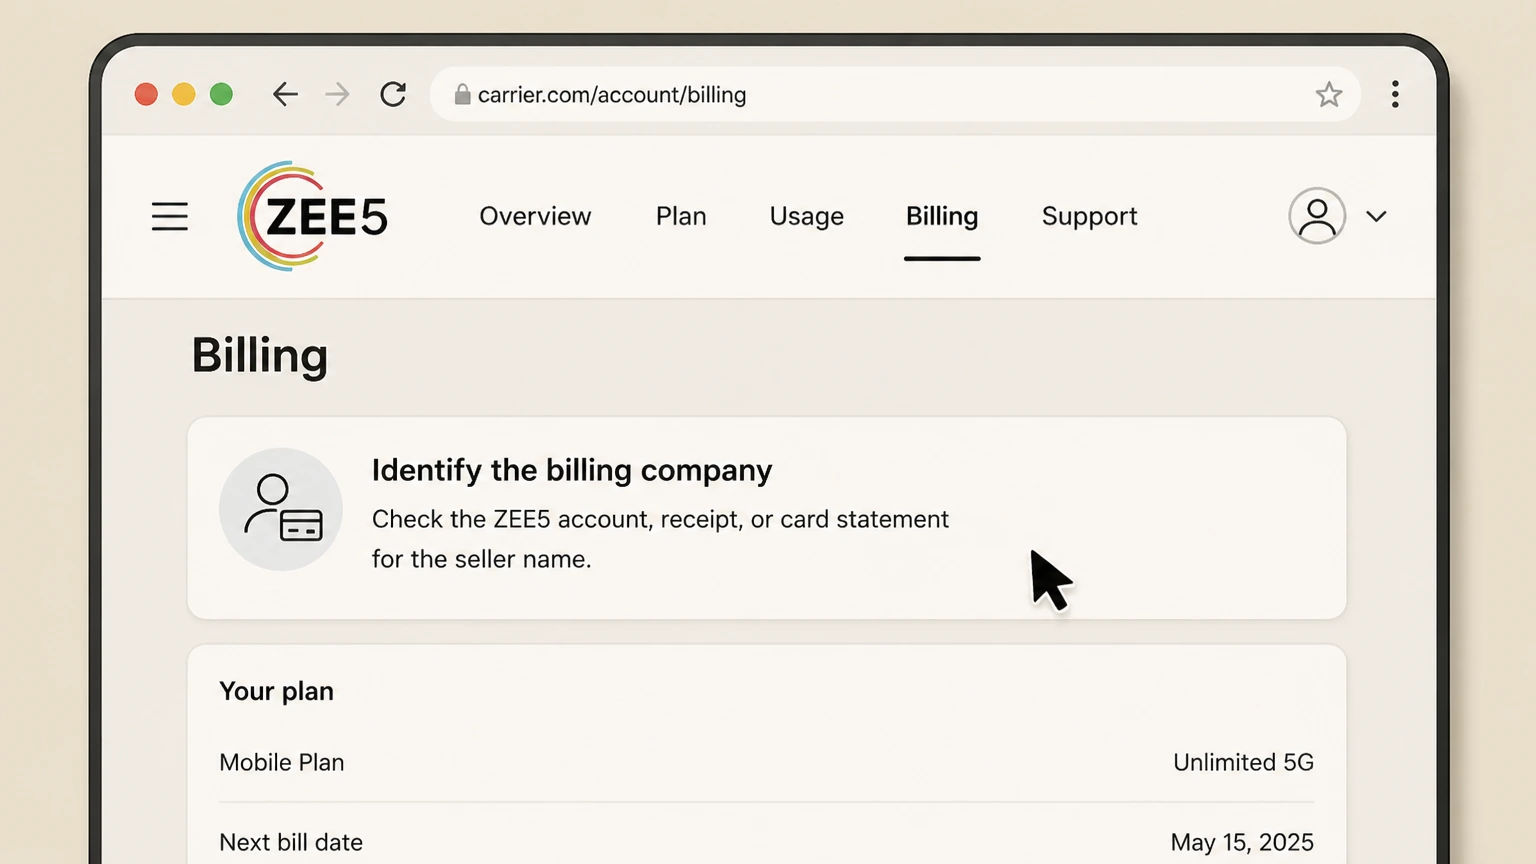Click the 'Check the ZEE5 account' description
The height and width of the screenshot is (864, 1536).
(x=660, y=539)
